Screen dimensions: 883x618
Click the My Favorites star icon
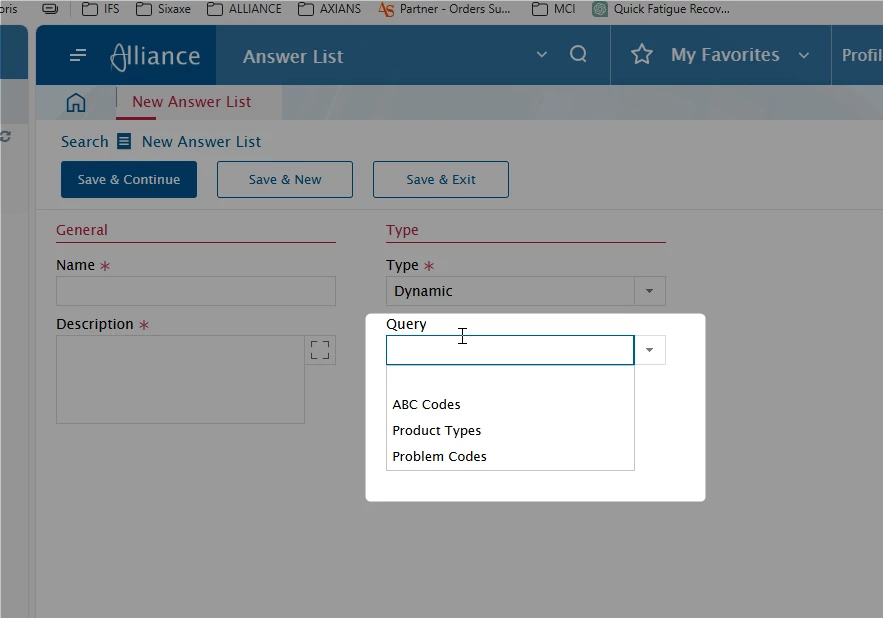[x=641, y=55]
